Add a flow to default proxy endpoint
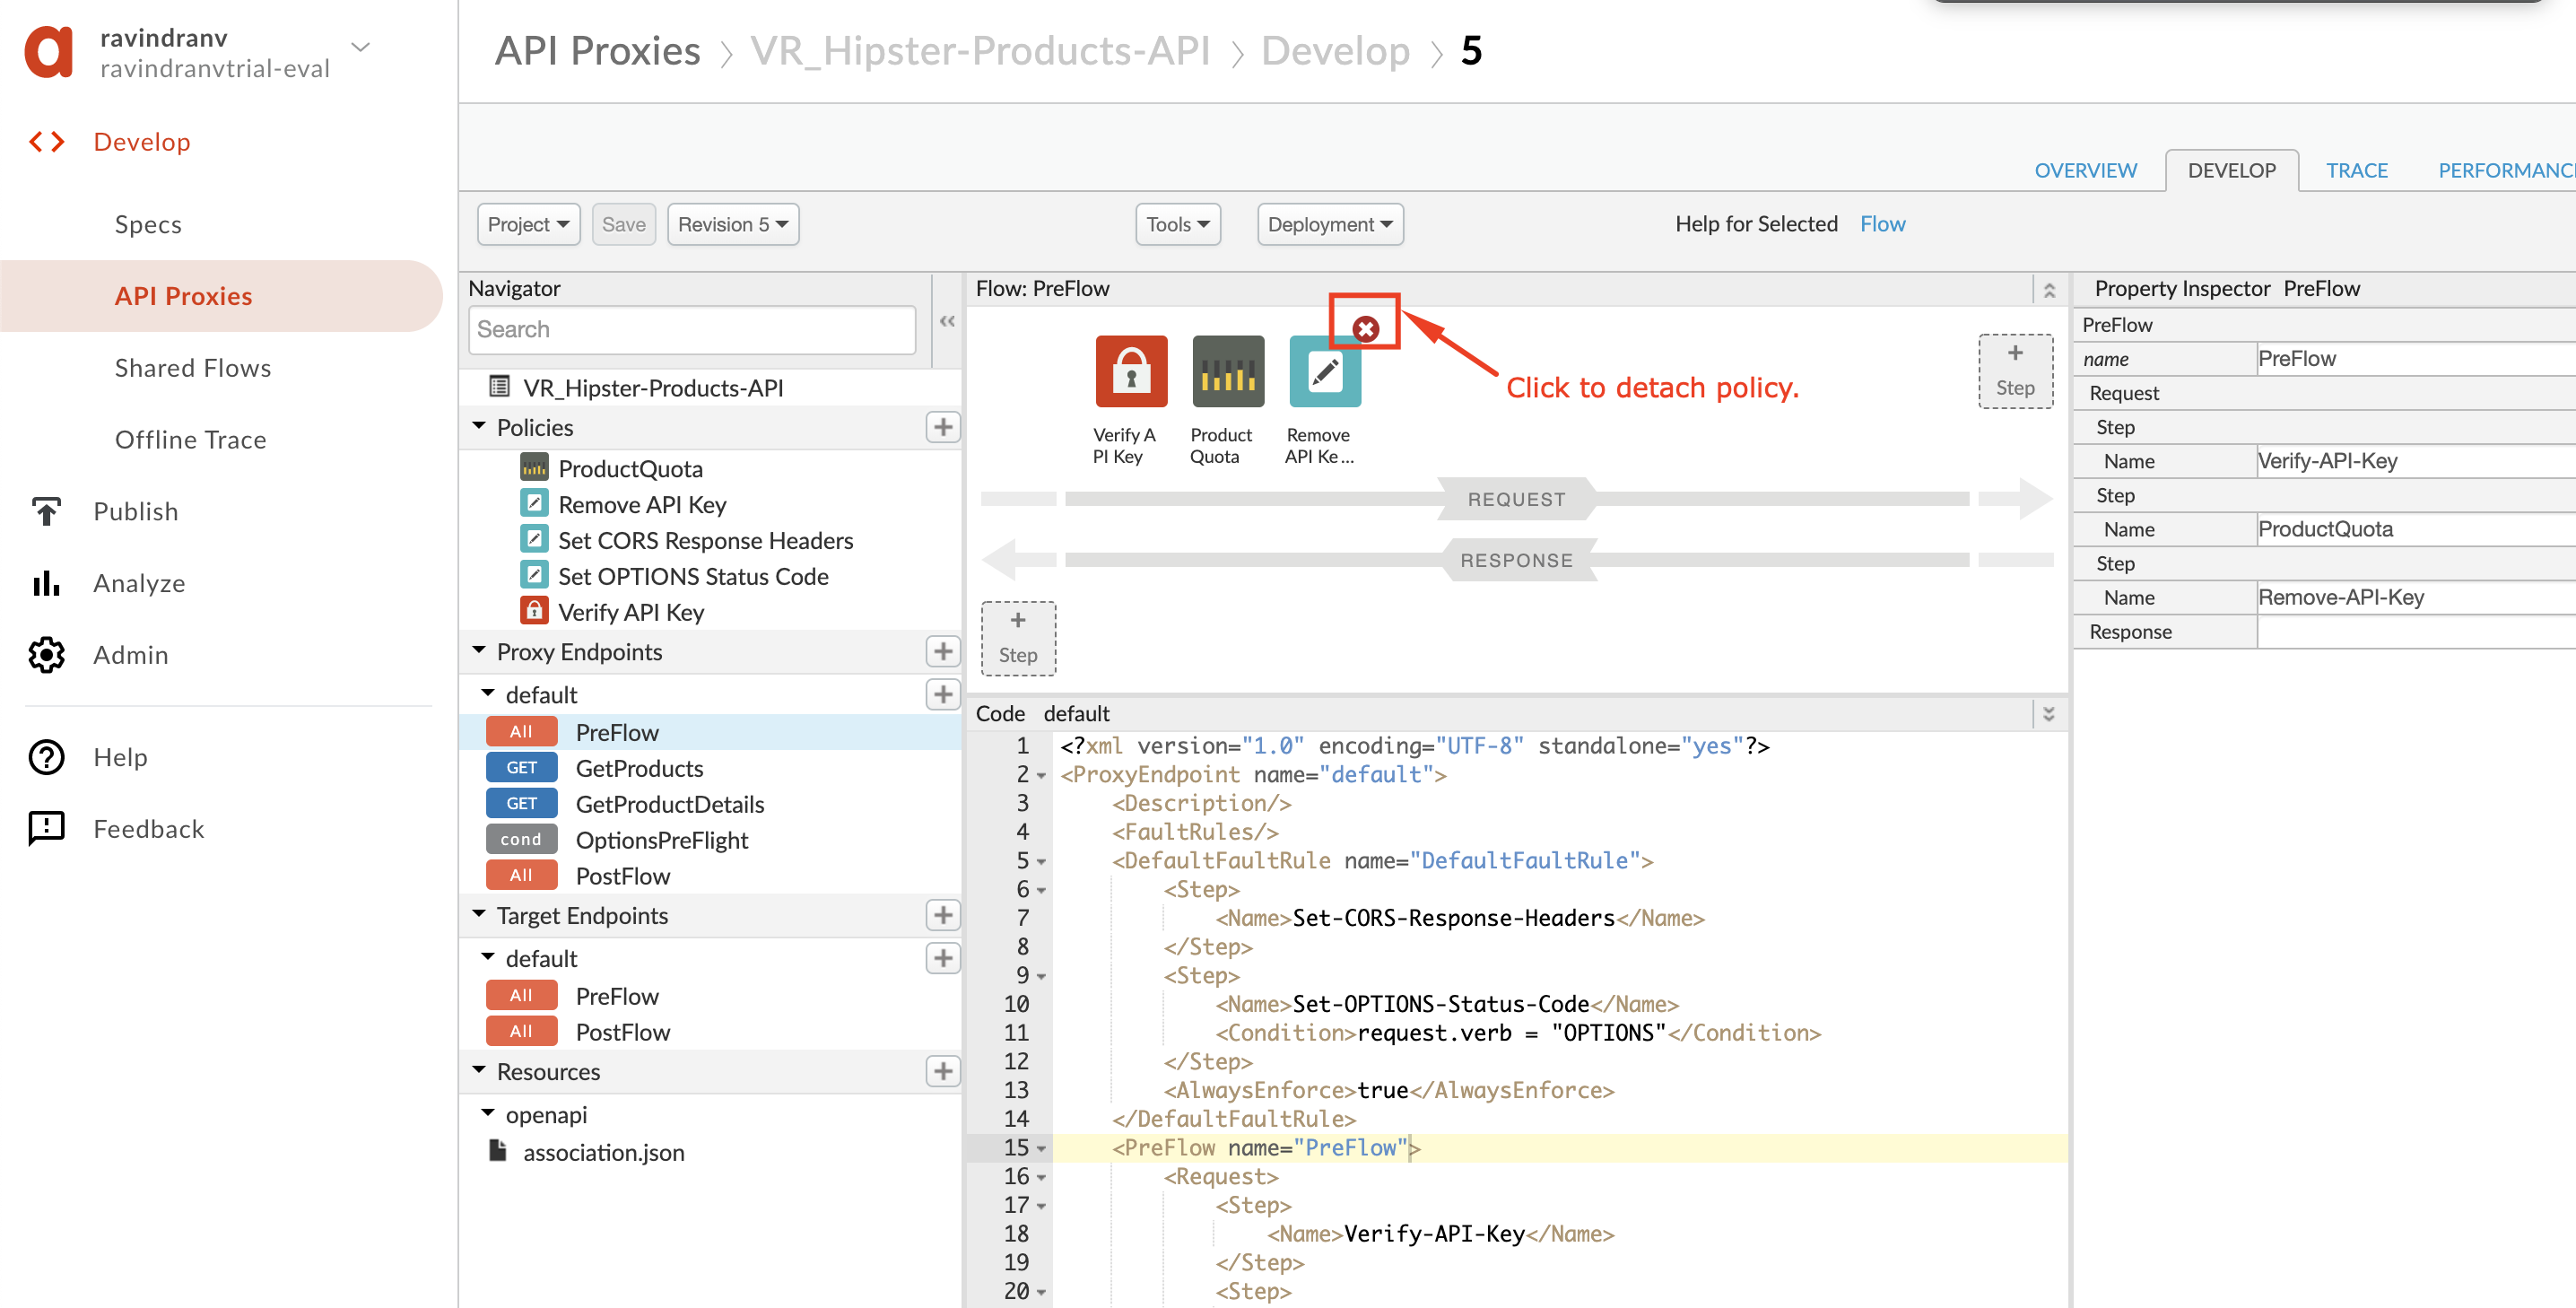Screen dimensions: 2576x1308 pyautogui.click(x=942, y=694)
